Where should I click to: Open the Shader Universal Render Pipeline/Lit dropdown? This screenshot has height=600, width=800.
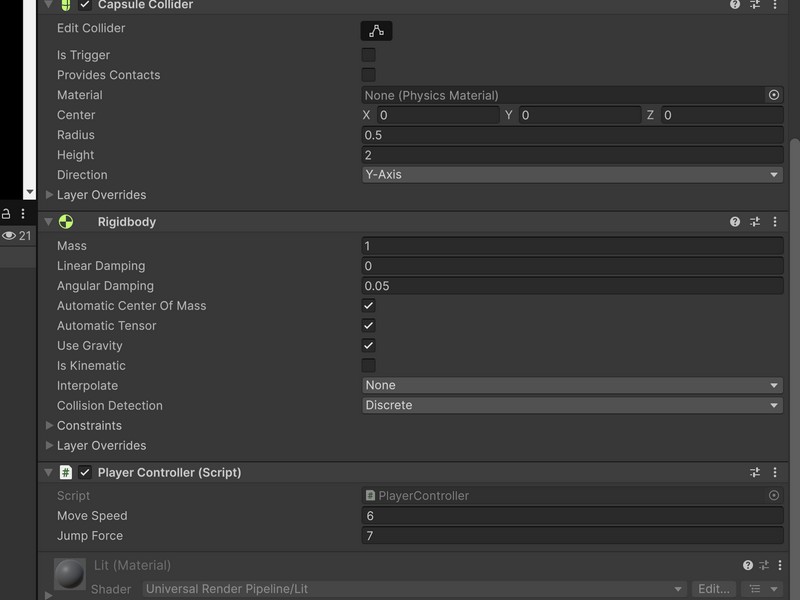tap(414, 589)
